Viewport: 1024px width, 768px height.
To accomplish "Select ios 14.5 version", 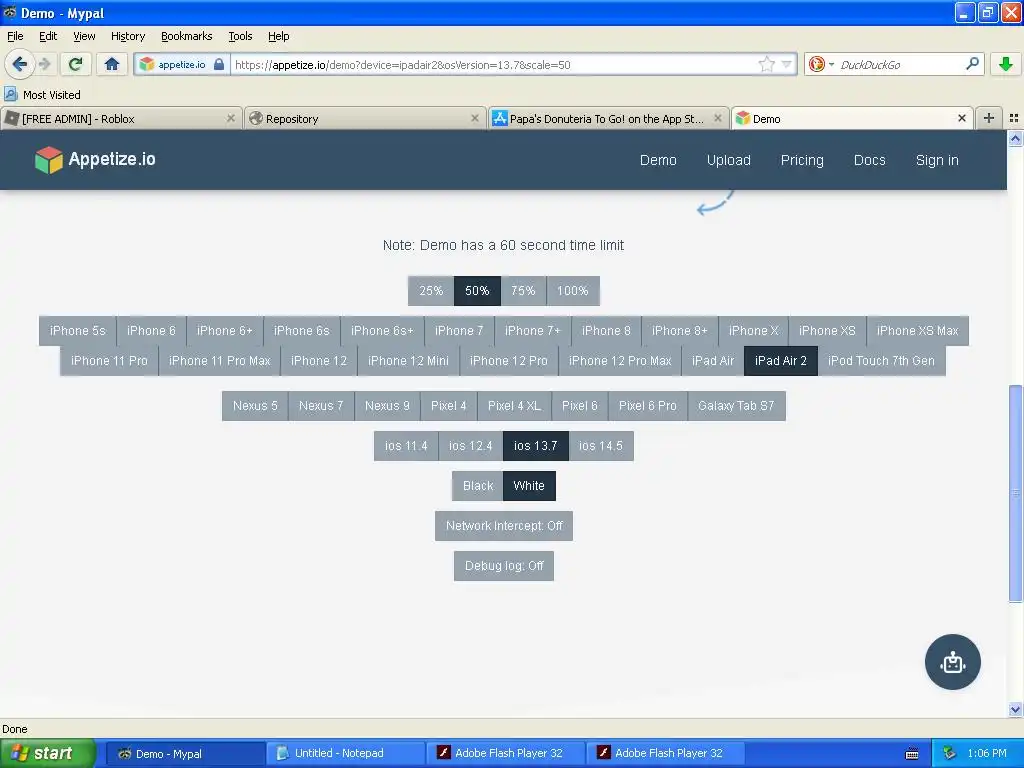I will 601,446.
